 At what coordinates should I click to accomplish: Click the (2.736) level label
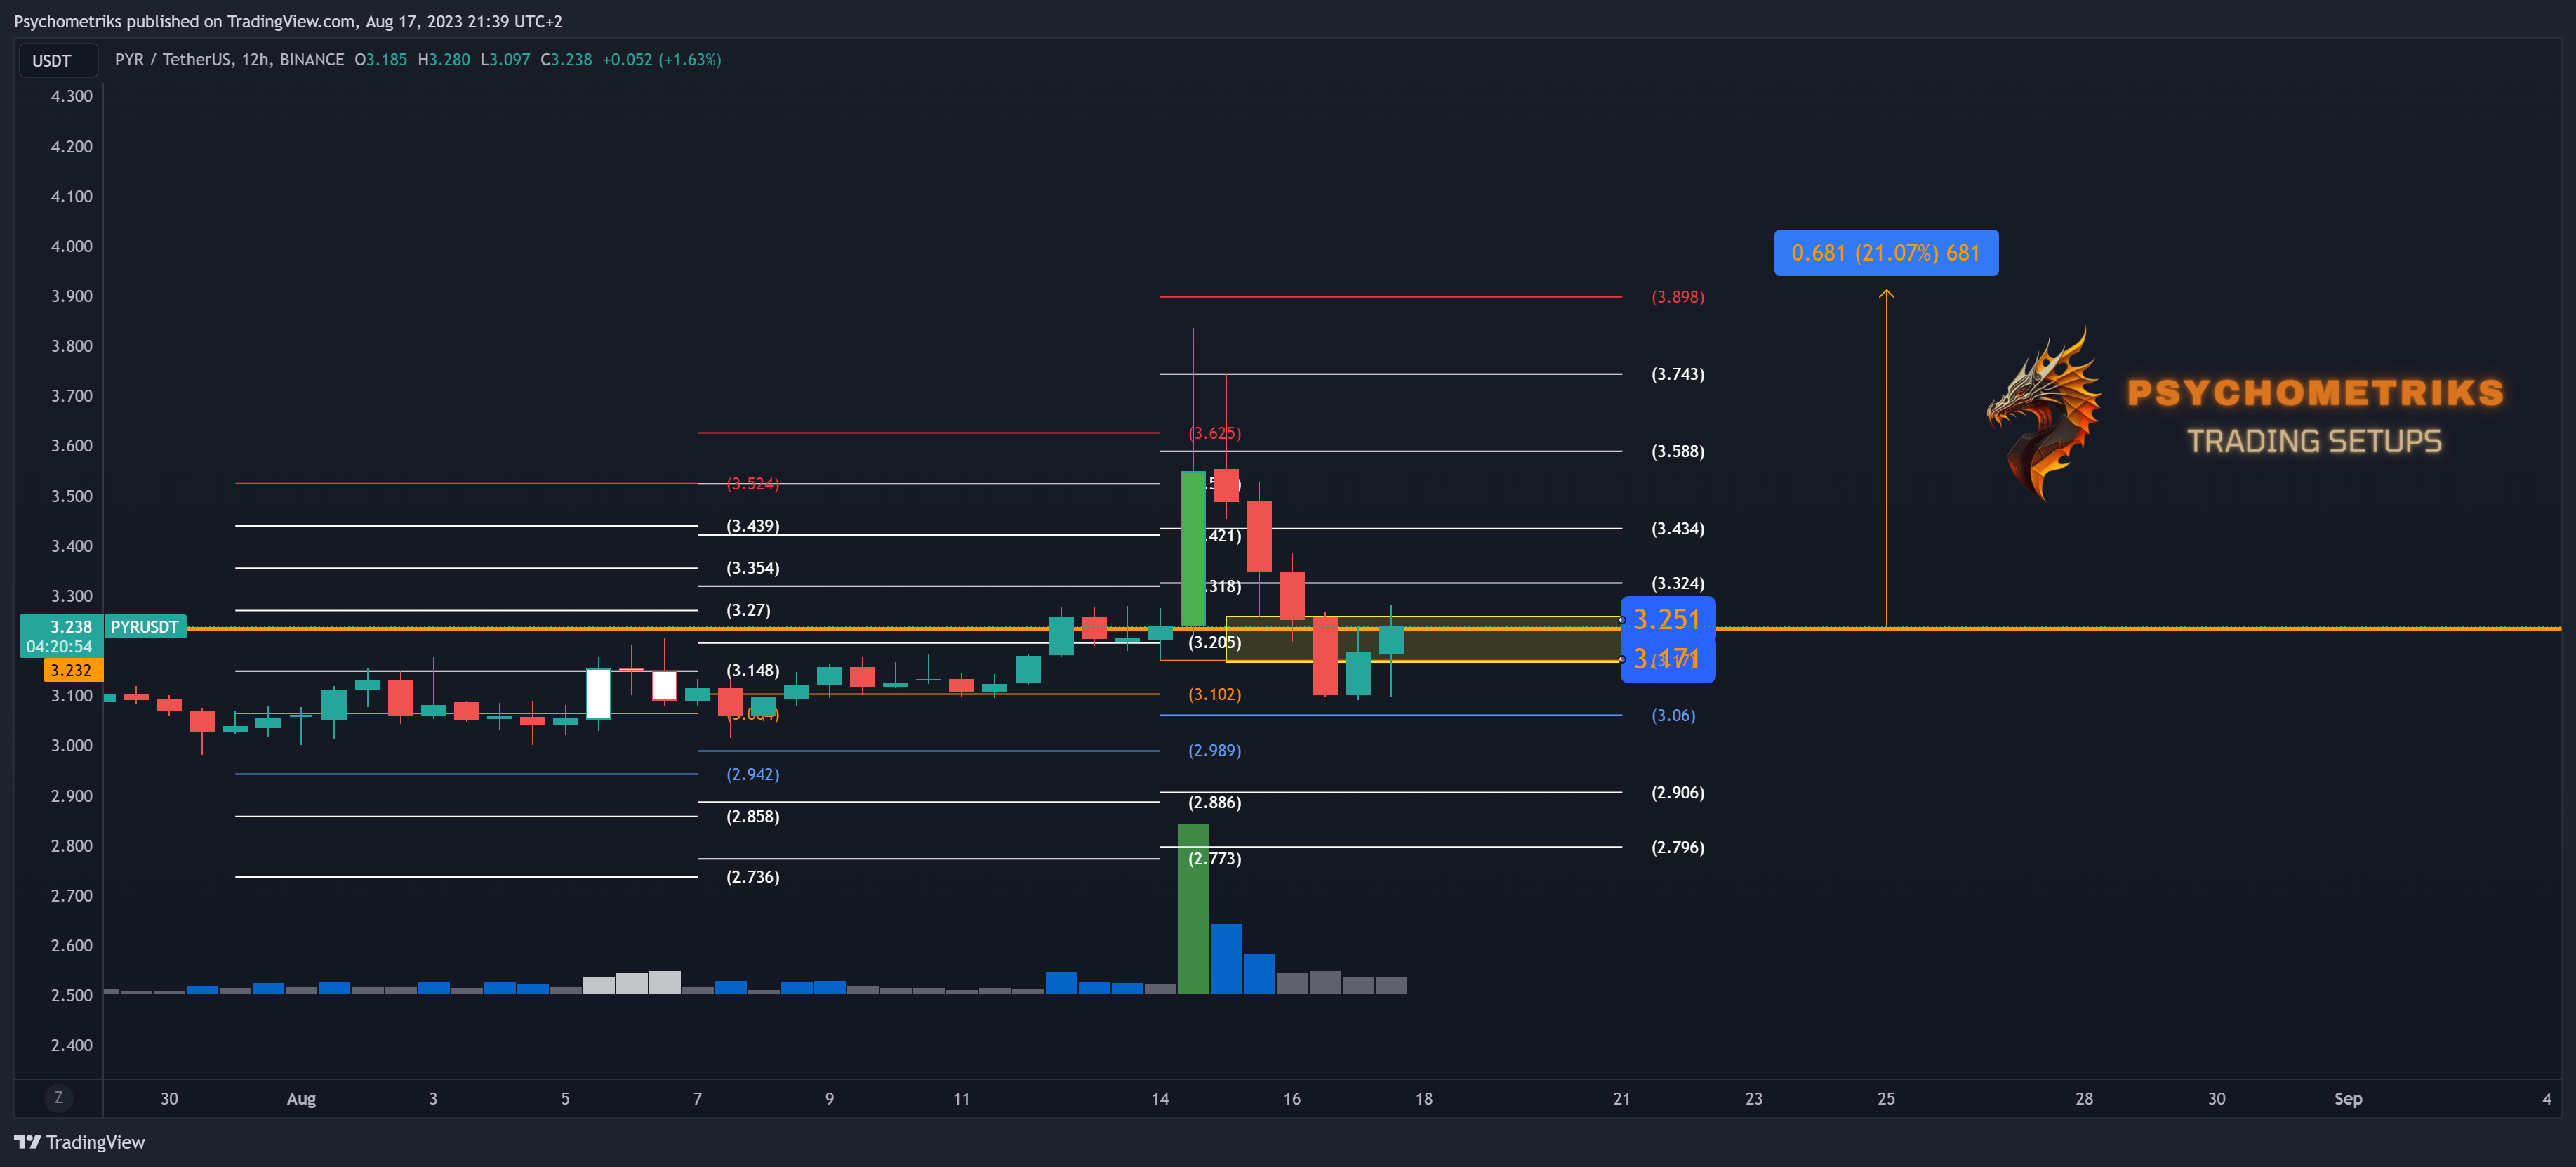pyautogui.click(x=753, y=877)
